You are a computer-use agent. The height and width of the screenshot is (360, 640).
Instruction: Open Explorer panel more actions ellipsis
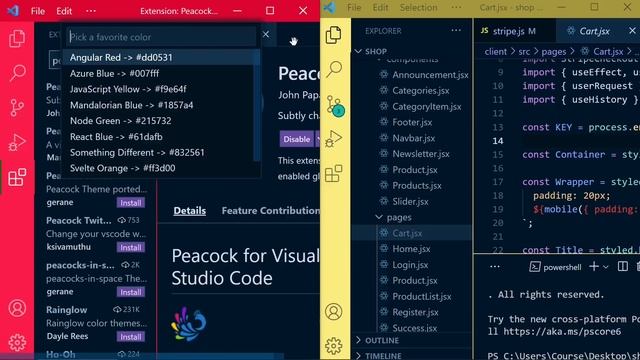click(x=456, y=31)
